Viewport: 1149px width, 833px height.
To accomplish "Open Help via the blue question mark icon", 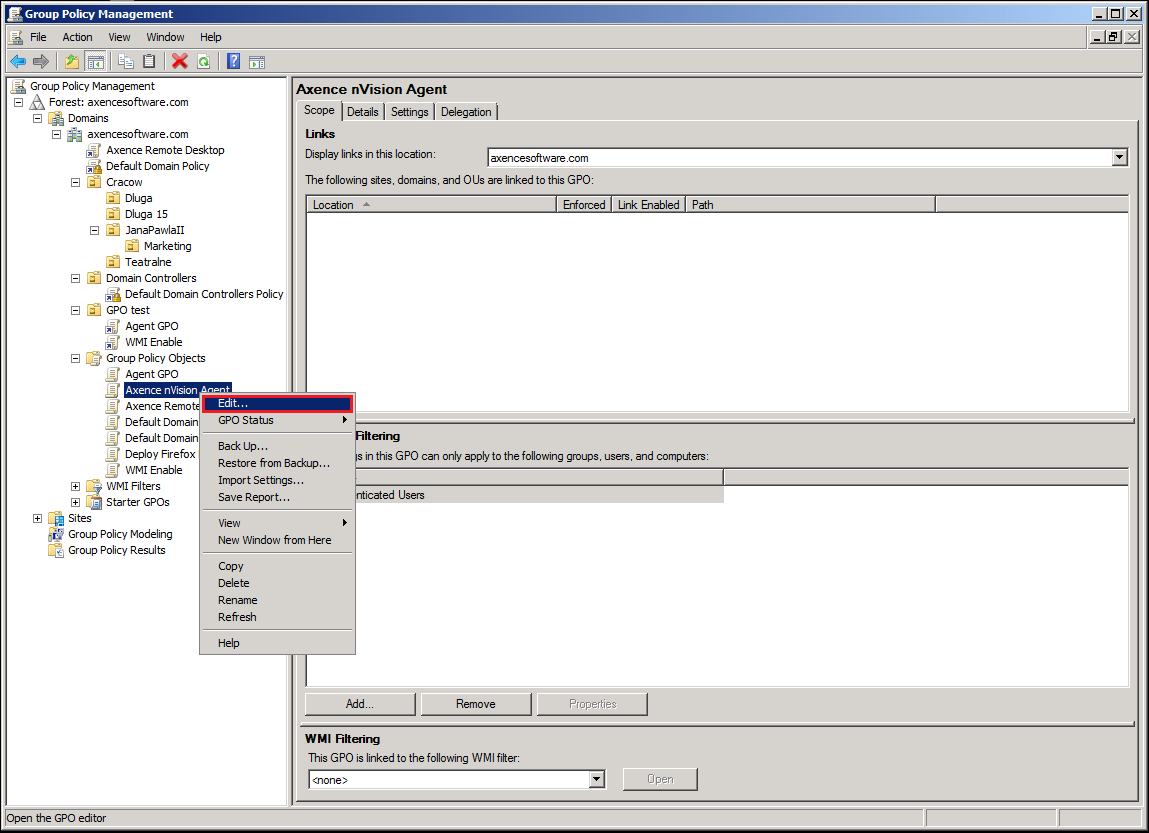I will (233, 61).
